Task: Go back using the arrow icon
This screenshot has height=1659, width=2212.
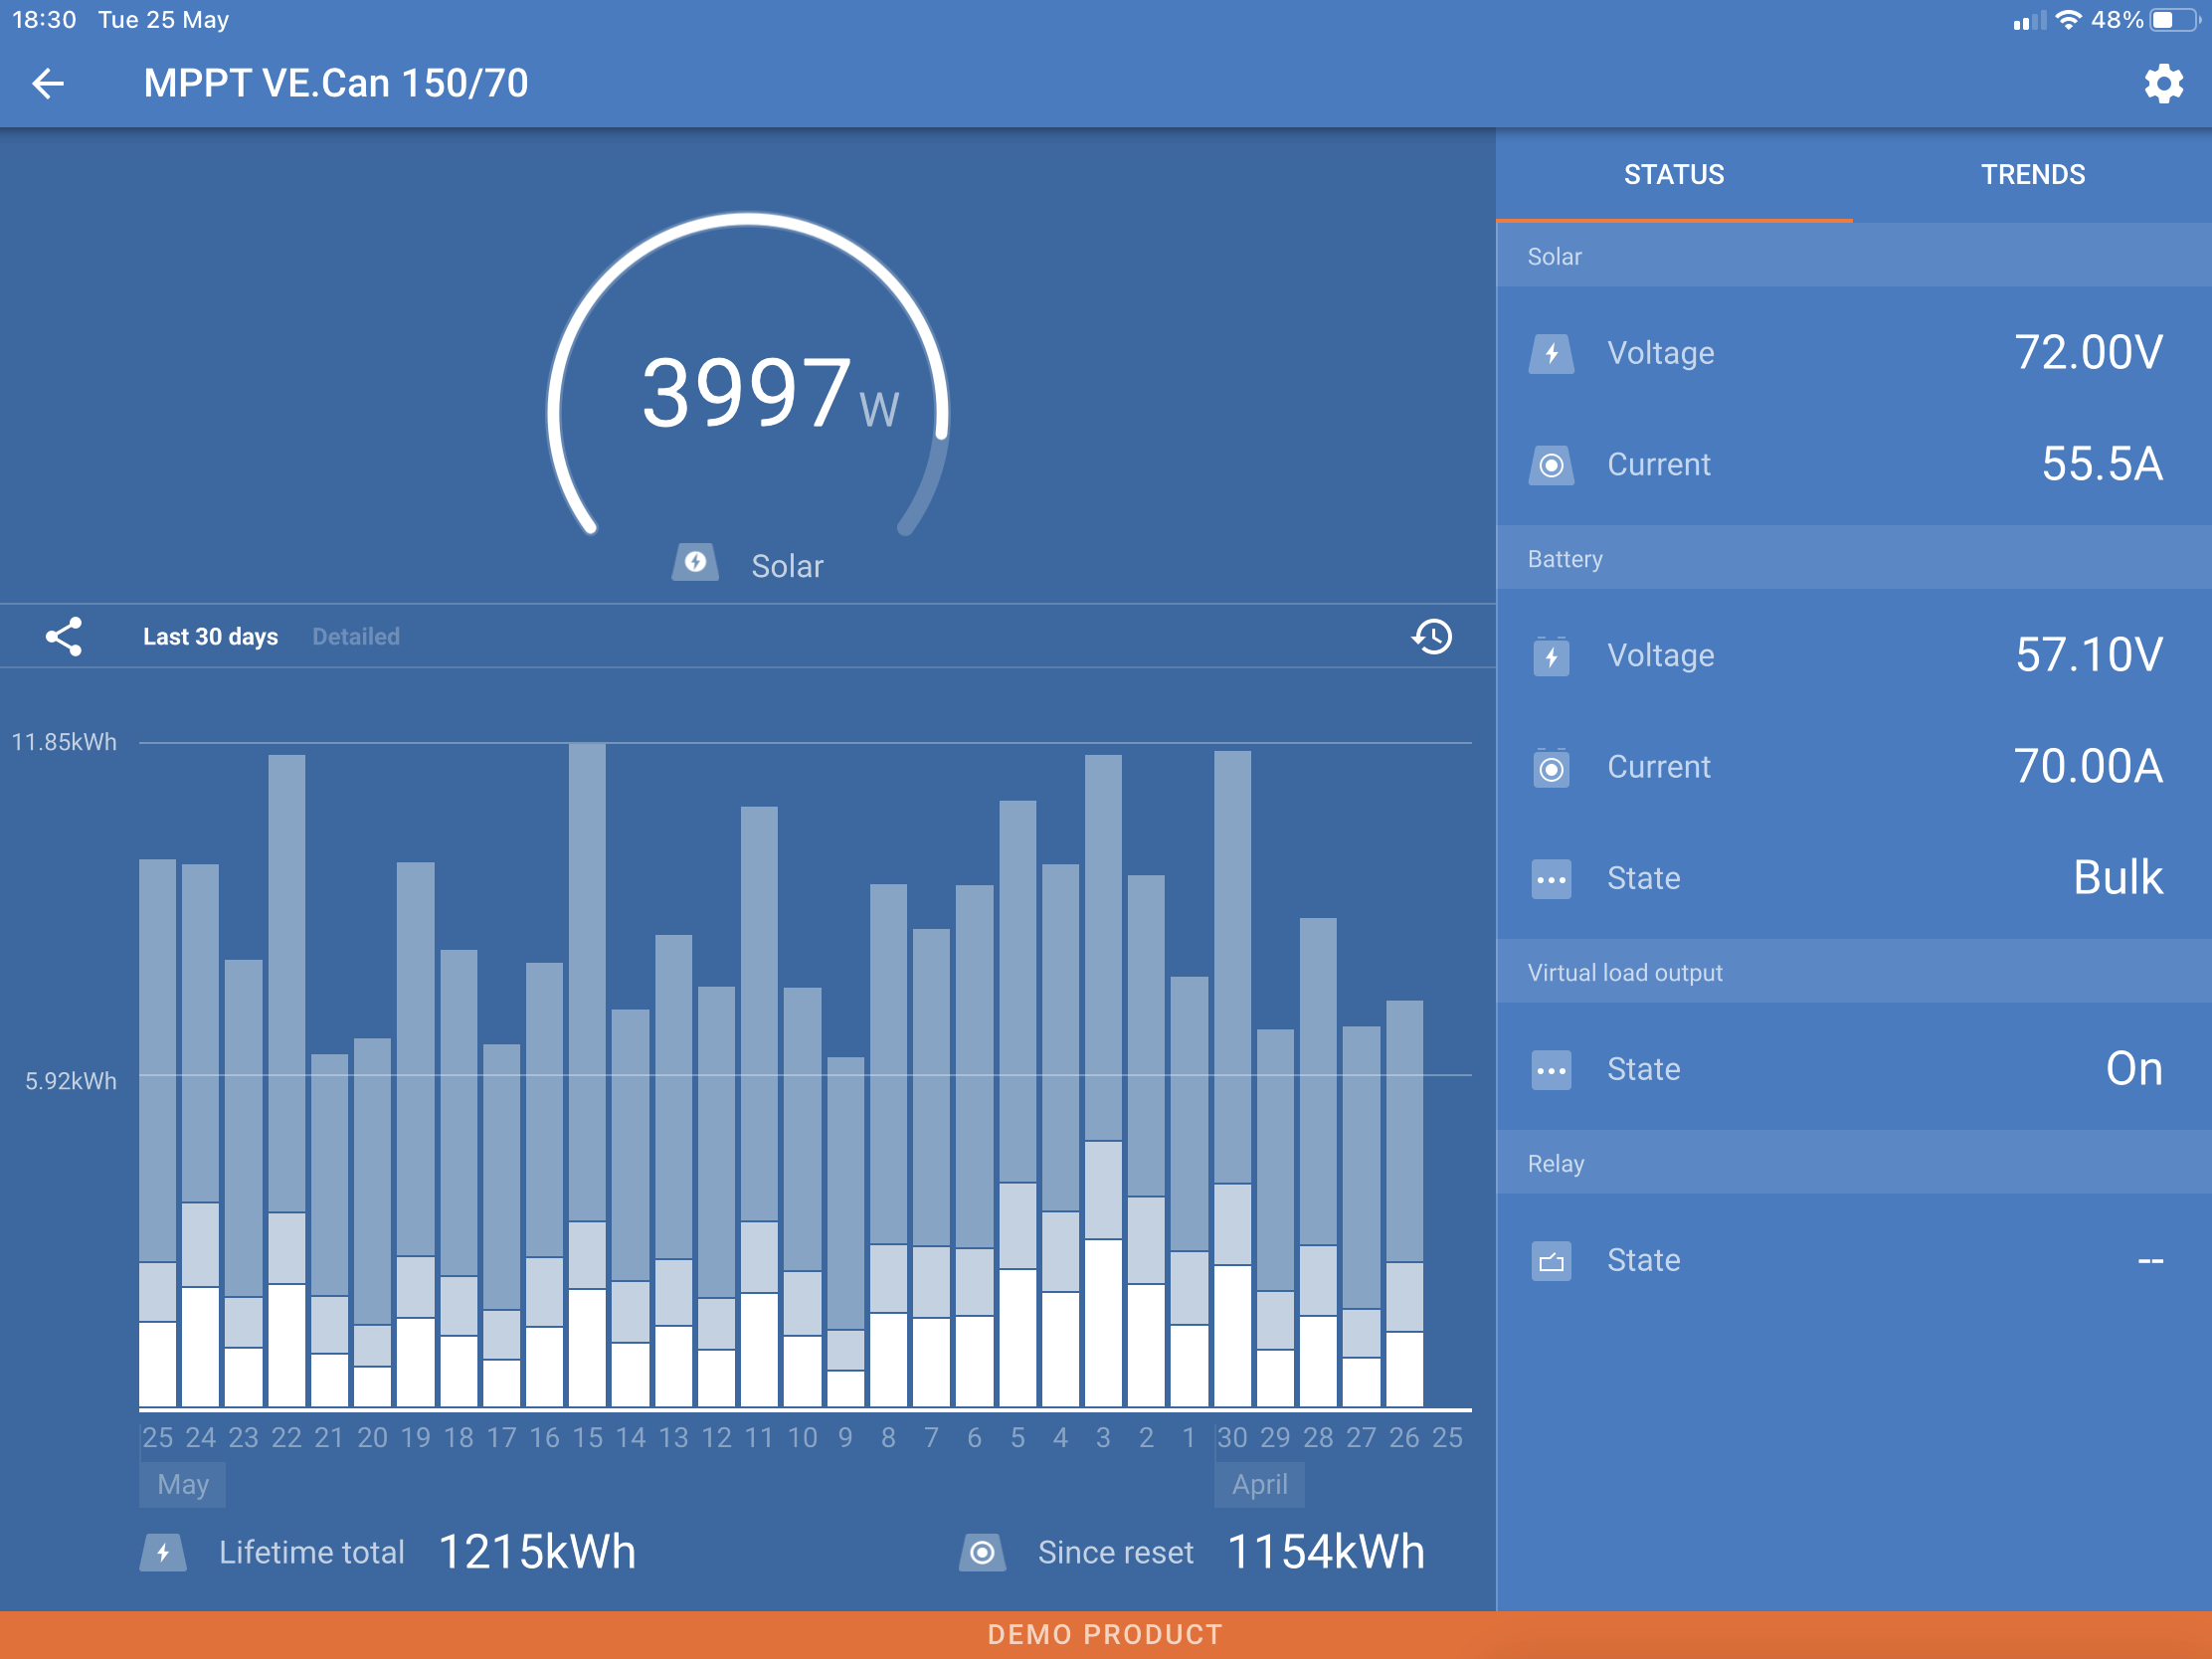Action: 48,84
